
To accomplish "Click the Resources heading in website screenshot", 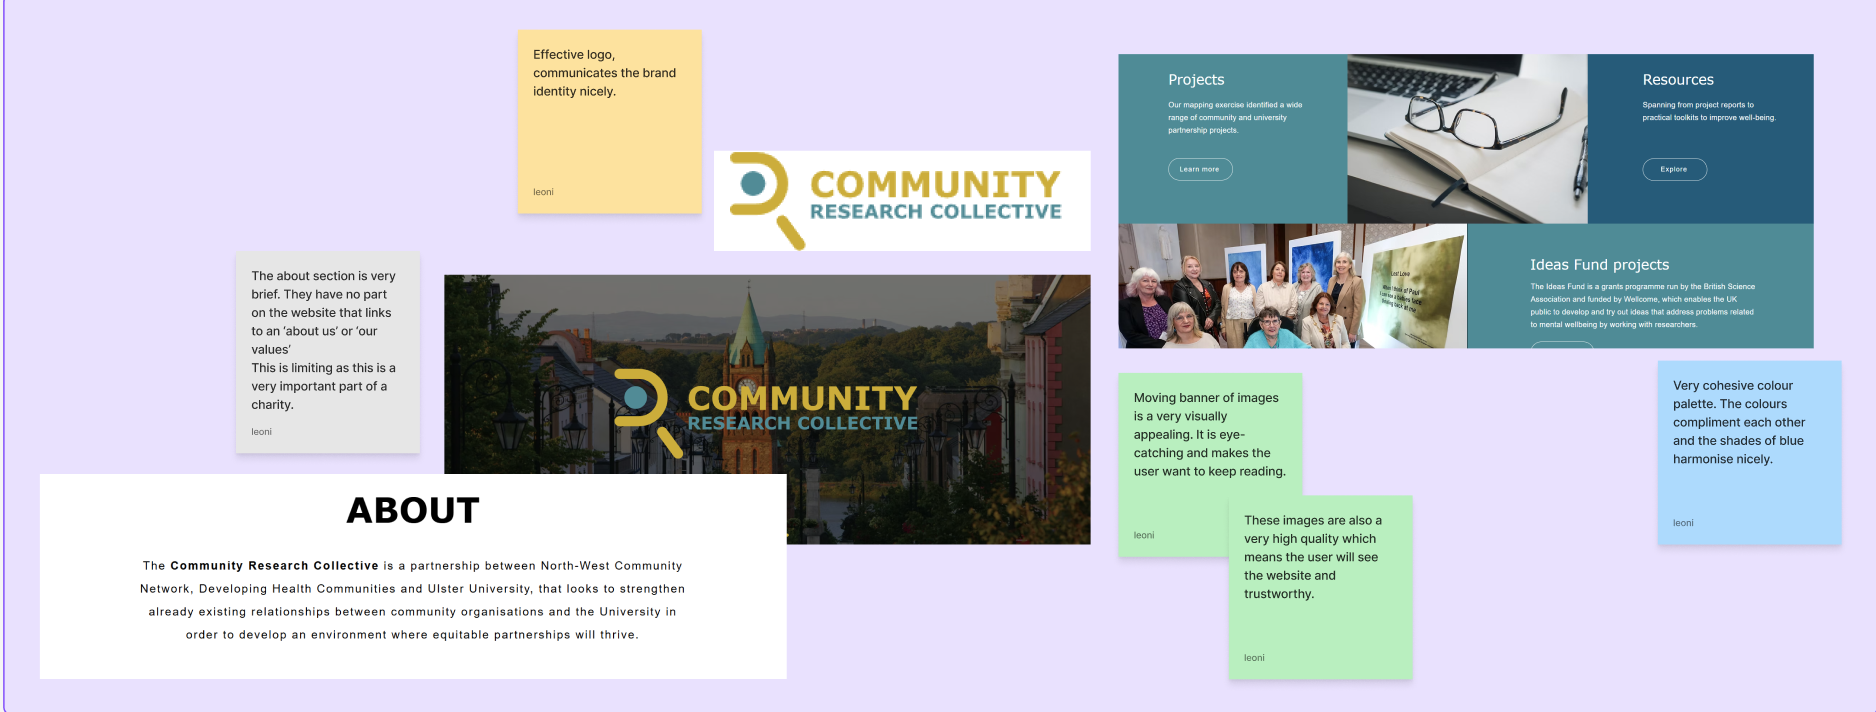I will (1677, 80).
